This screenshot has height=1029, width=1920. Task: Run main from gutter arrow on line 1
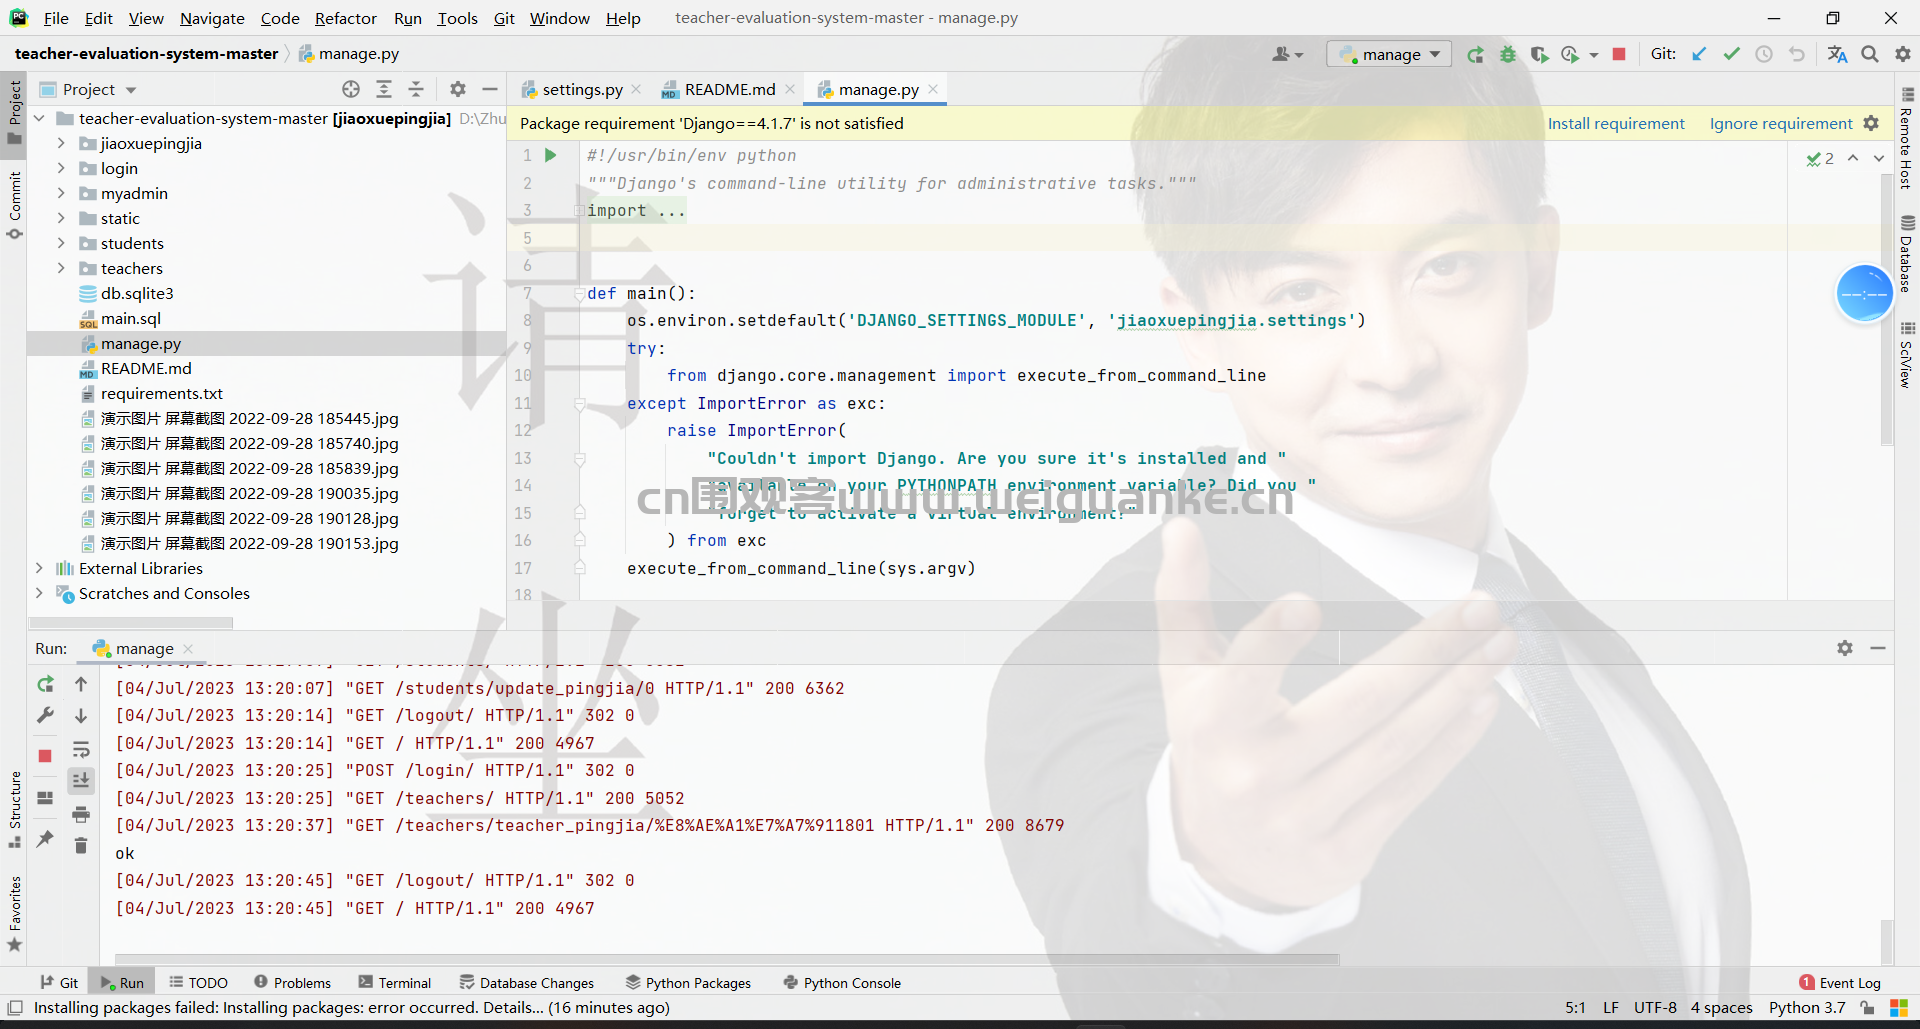point(551,156)
